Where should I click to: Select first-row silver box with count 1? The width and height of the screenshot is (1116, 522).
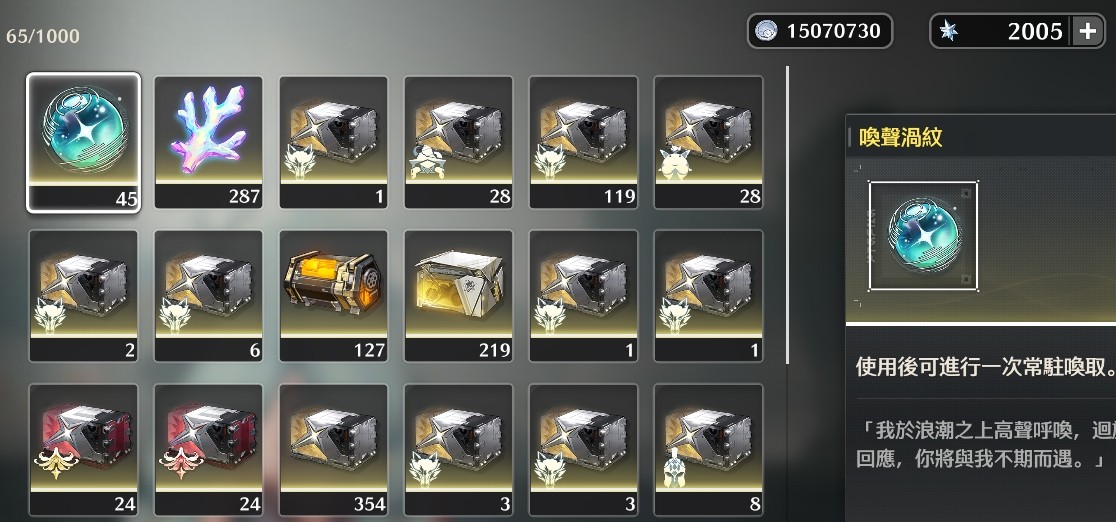pyautogui.click(x=334, y=142)
